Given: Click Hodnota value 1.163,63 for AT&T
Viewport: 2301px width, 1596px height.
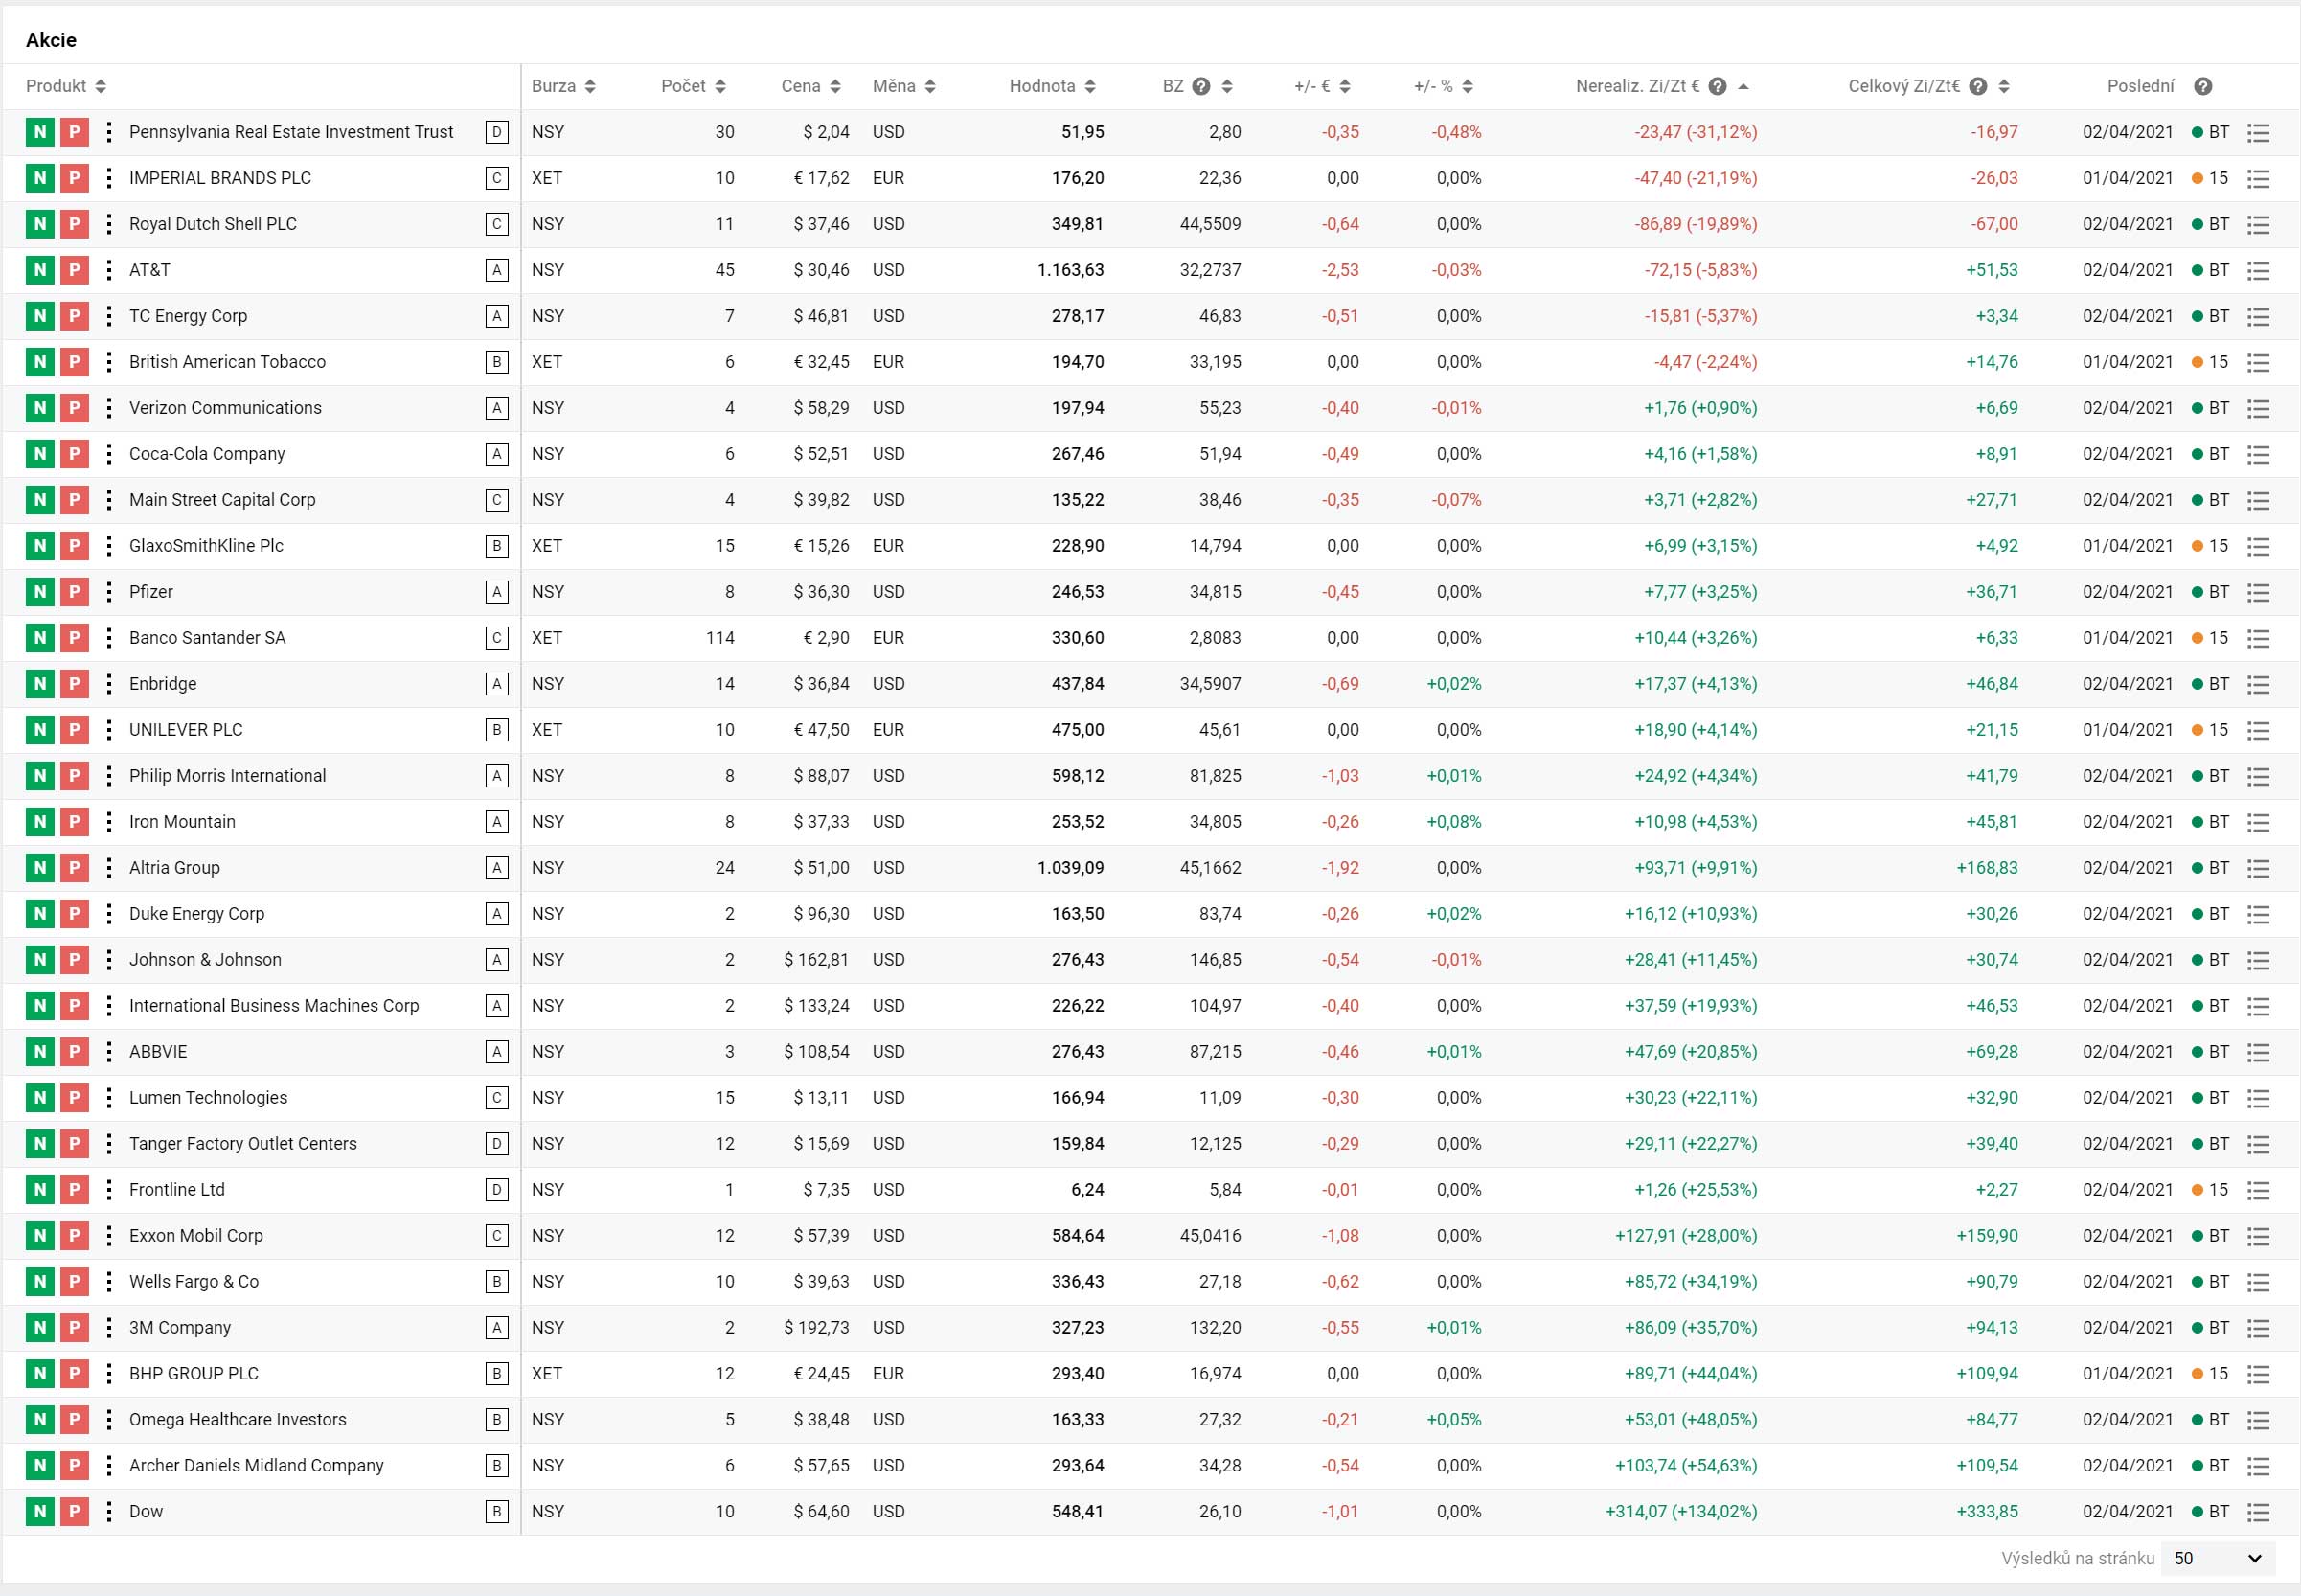Looking at the screenshot, I should point(1070,270).
